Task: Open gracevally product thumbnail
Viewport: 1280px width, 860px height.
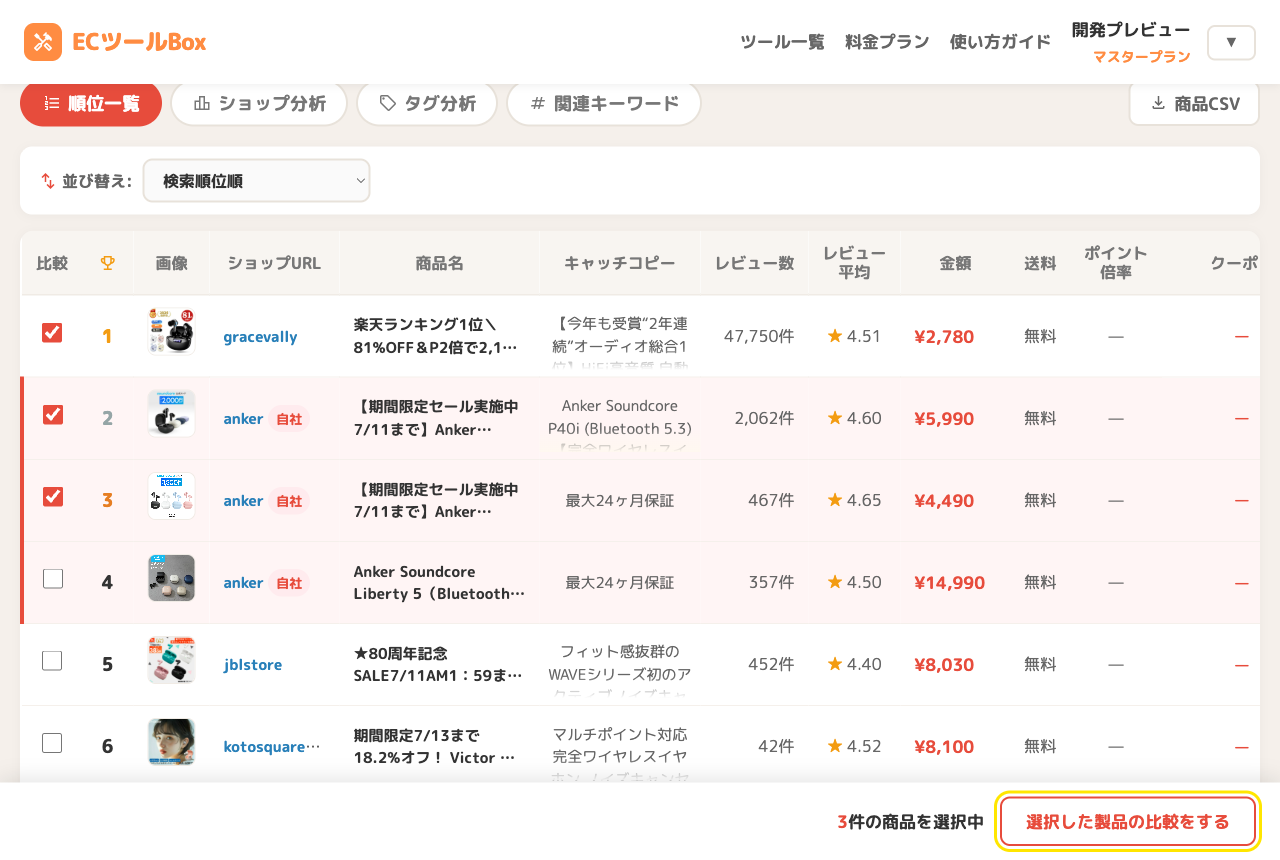Action: (171, 331)
